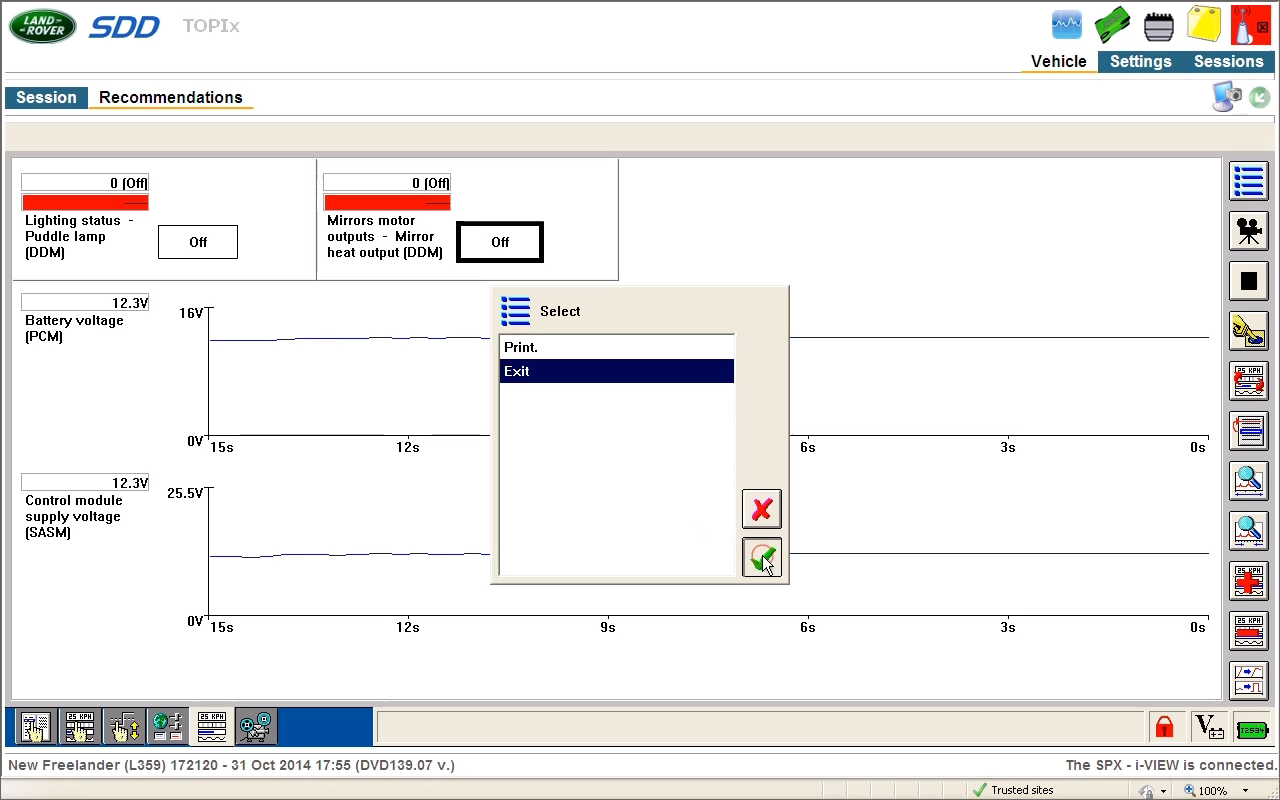Image resolution: width=1280 pixels, height=800 pixels.
Task: Expand browser zoom level dropdown at 100%
Action: tap(1246, 790)
